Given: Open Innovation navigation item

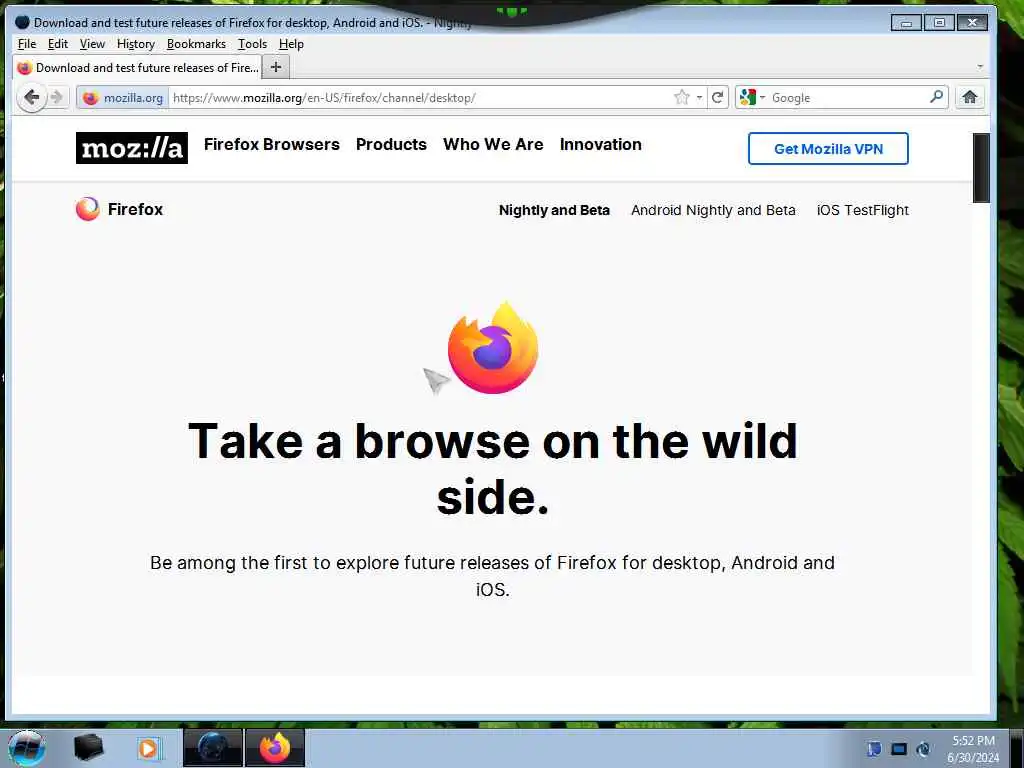Looking at the screenshot, I should pos(601,144).
